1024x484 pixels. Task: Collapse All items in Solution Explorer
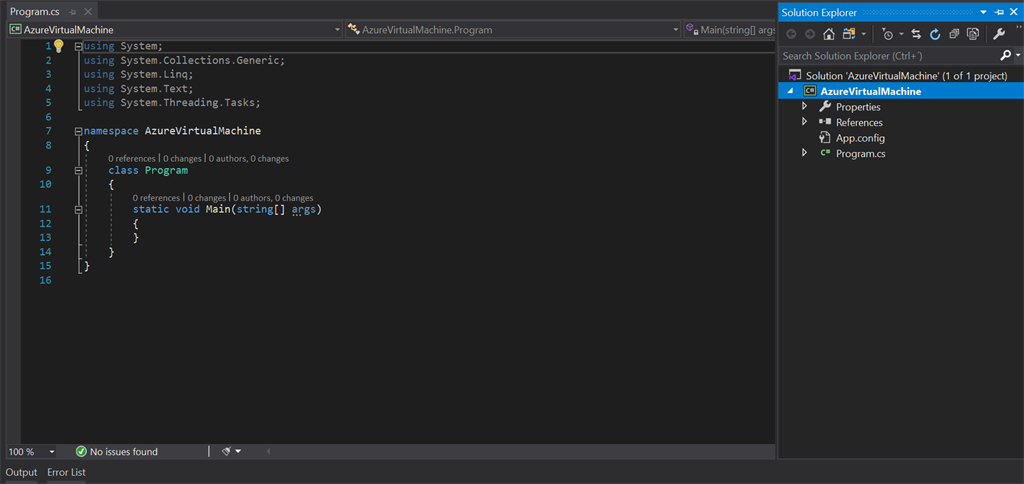(x=953, y=34)
